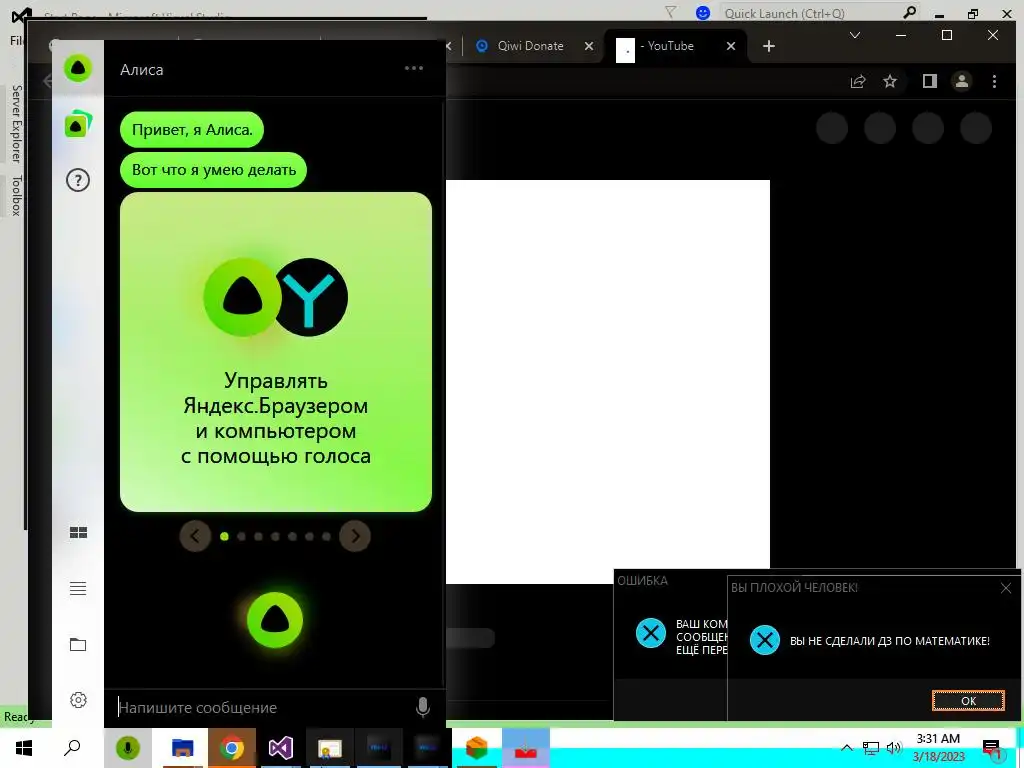Click Visual Studio Quick Launch search box
The height and width of the screenshot is (768, 1024).
click(x=818, y=13)
